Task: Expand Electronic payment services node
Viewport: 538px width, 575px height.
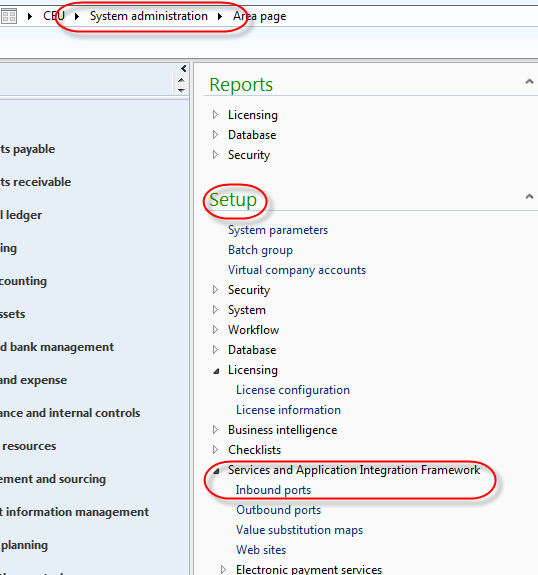Action: tap(224, 569)
